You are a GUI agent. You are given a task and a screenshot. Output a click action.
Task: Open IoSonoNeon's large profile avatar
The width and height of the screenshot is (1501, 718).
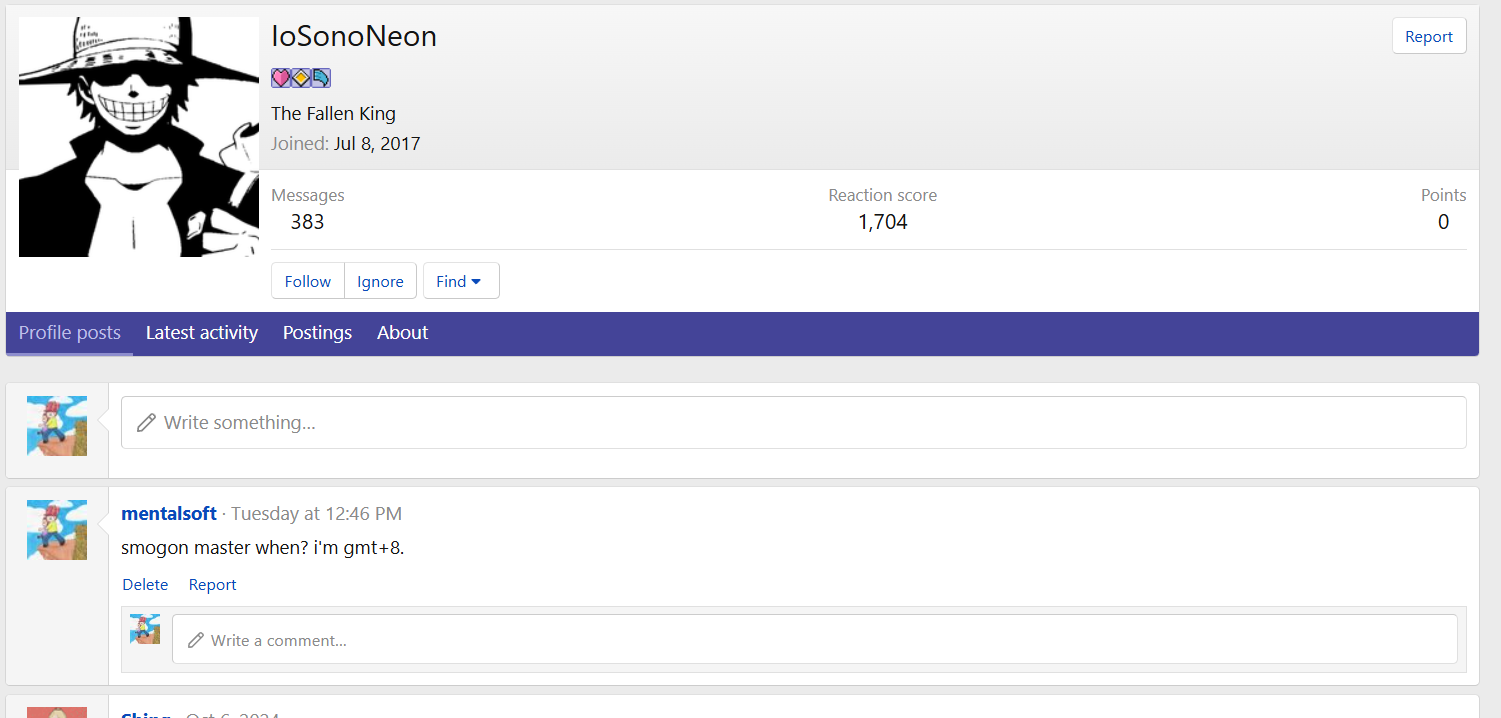pos(139,137)
